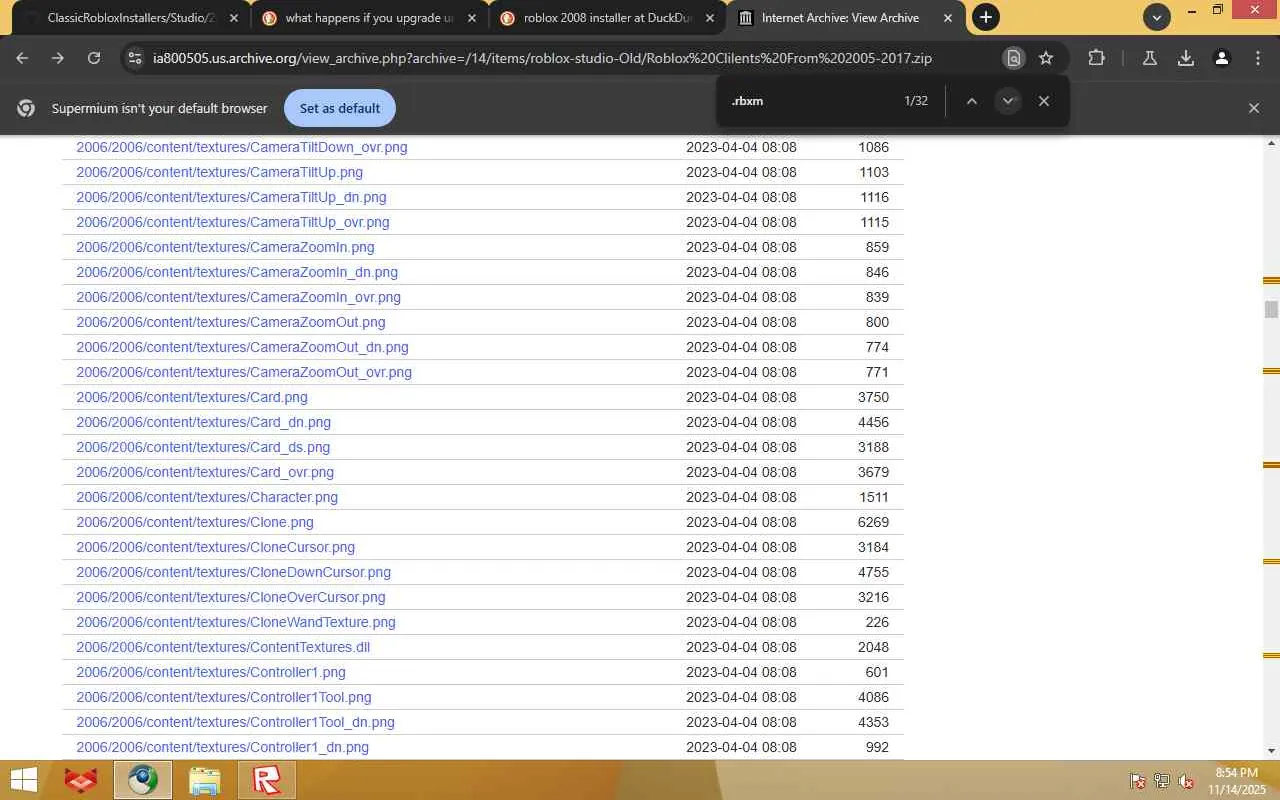Open the Controller1_dn.png link

point(223,747)
